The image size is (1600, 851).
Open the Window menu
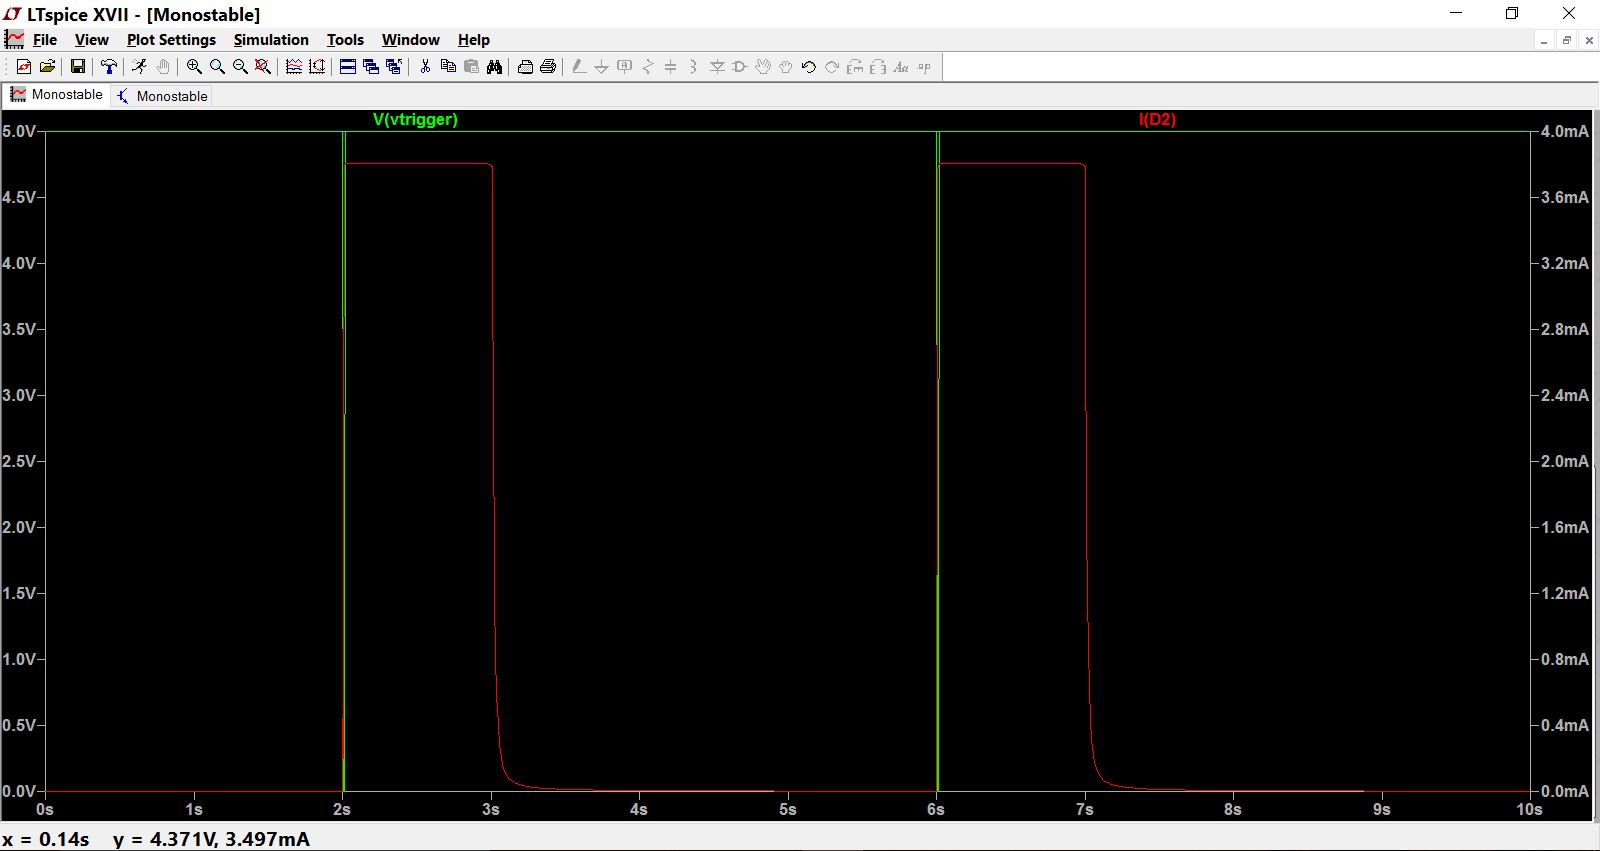[410, 40]
